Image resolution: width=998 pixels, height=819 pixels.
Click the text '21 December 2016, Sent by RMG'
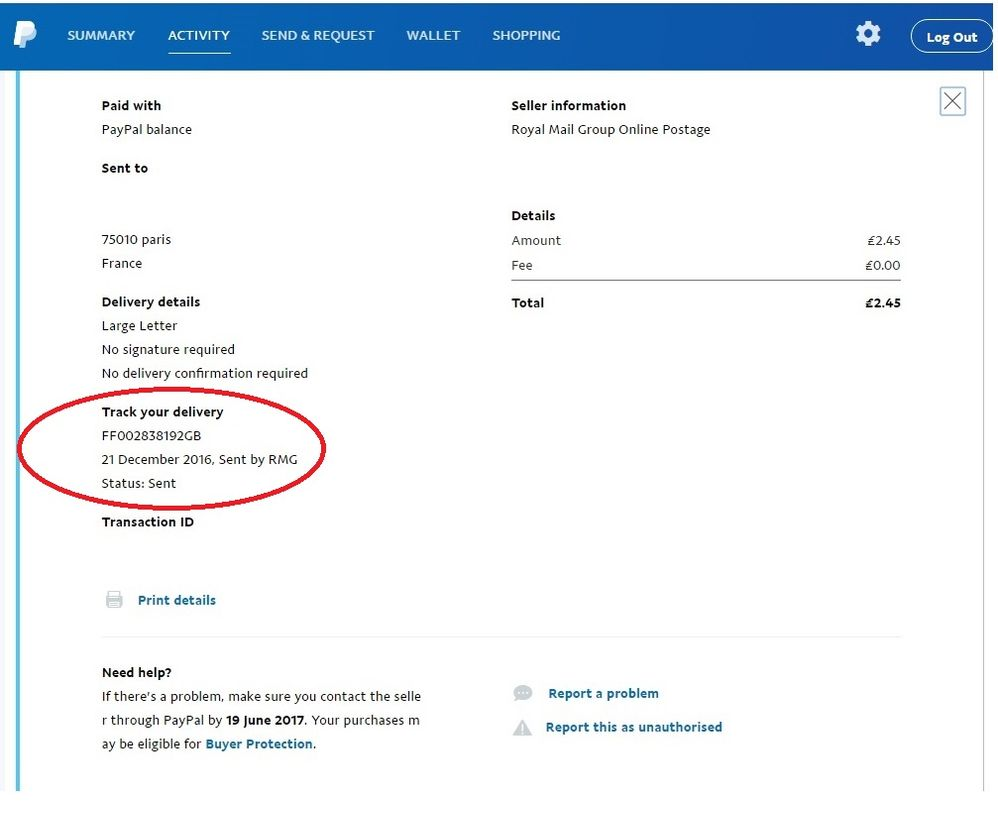point(199,459)
